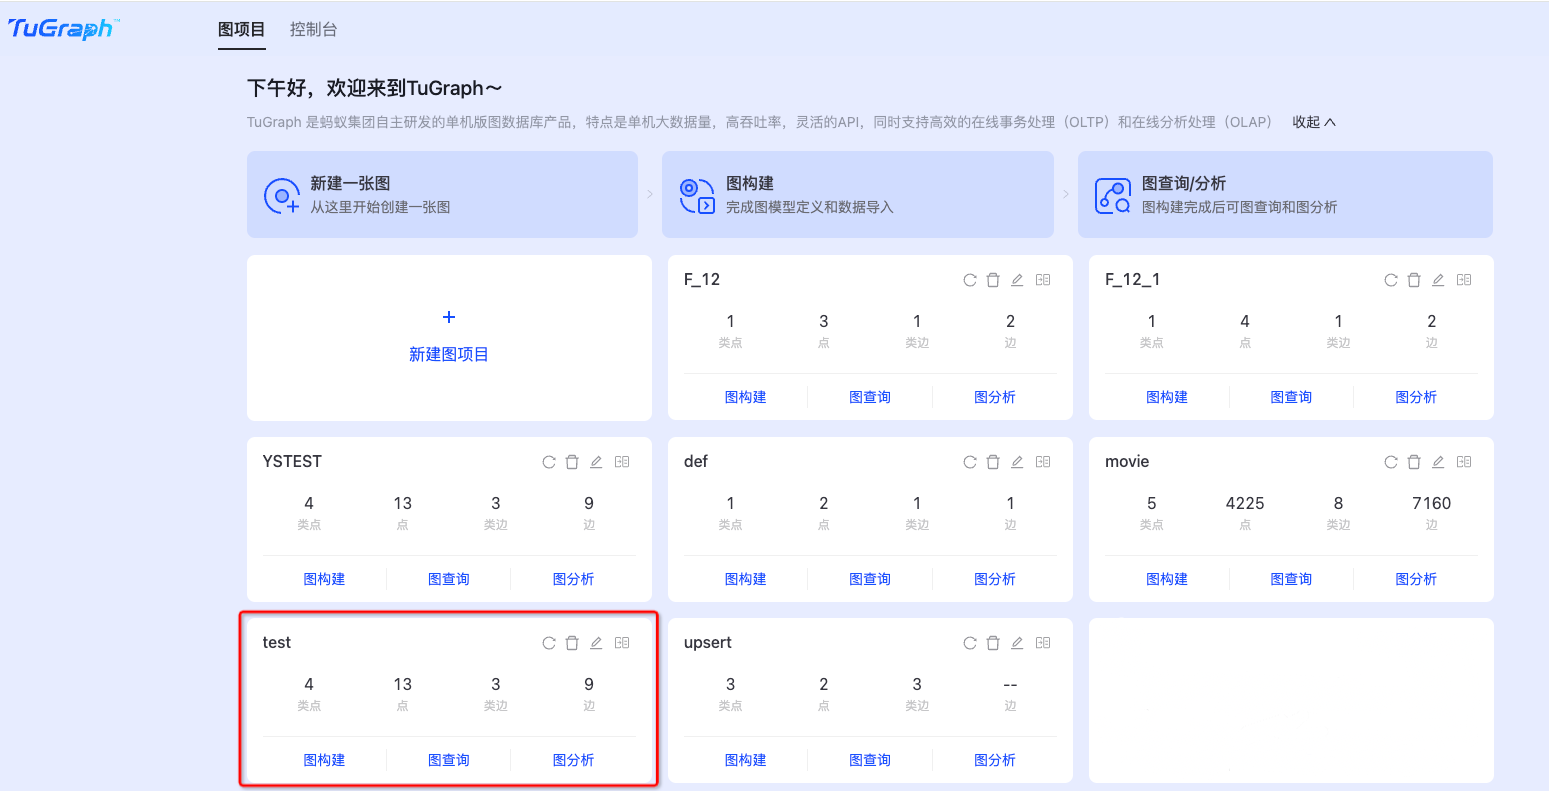Switch to the 图项目 tab
Screen dimensions: 1549x791
click(x=242, y=29)
